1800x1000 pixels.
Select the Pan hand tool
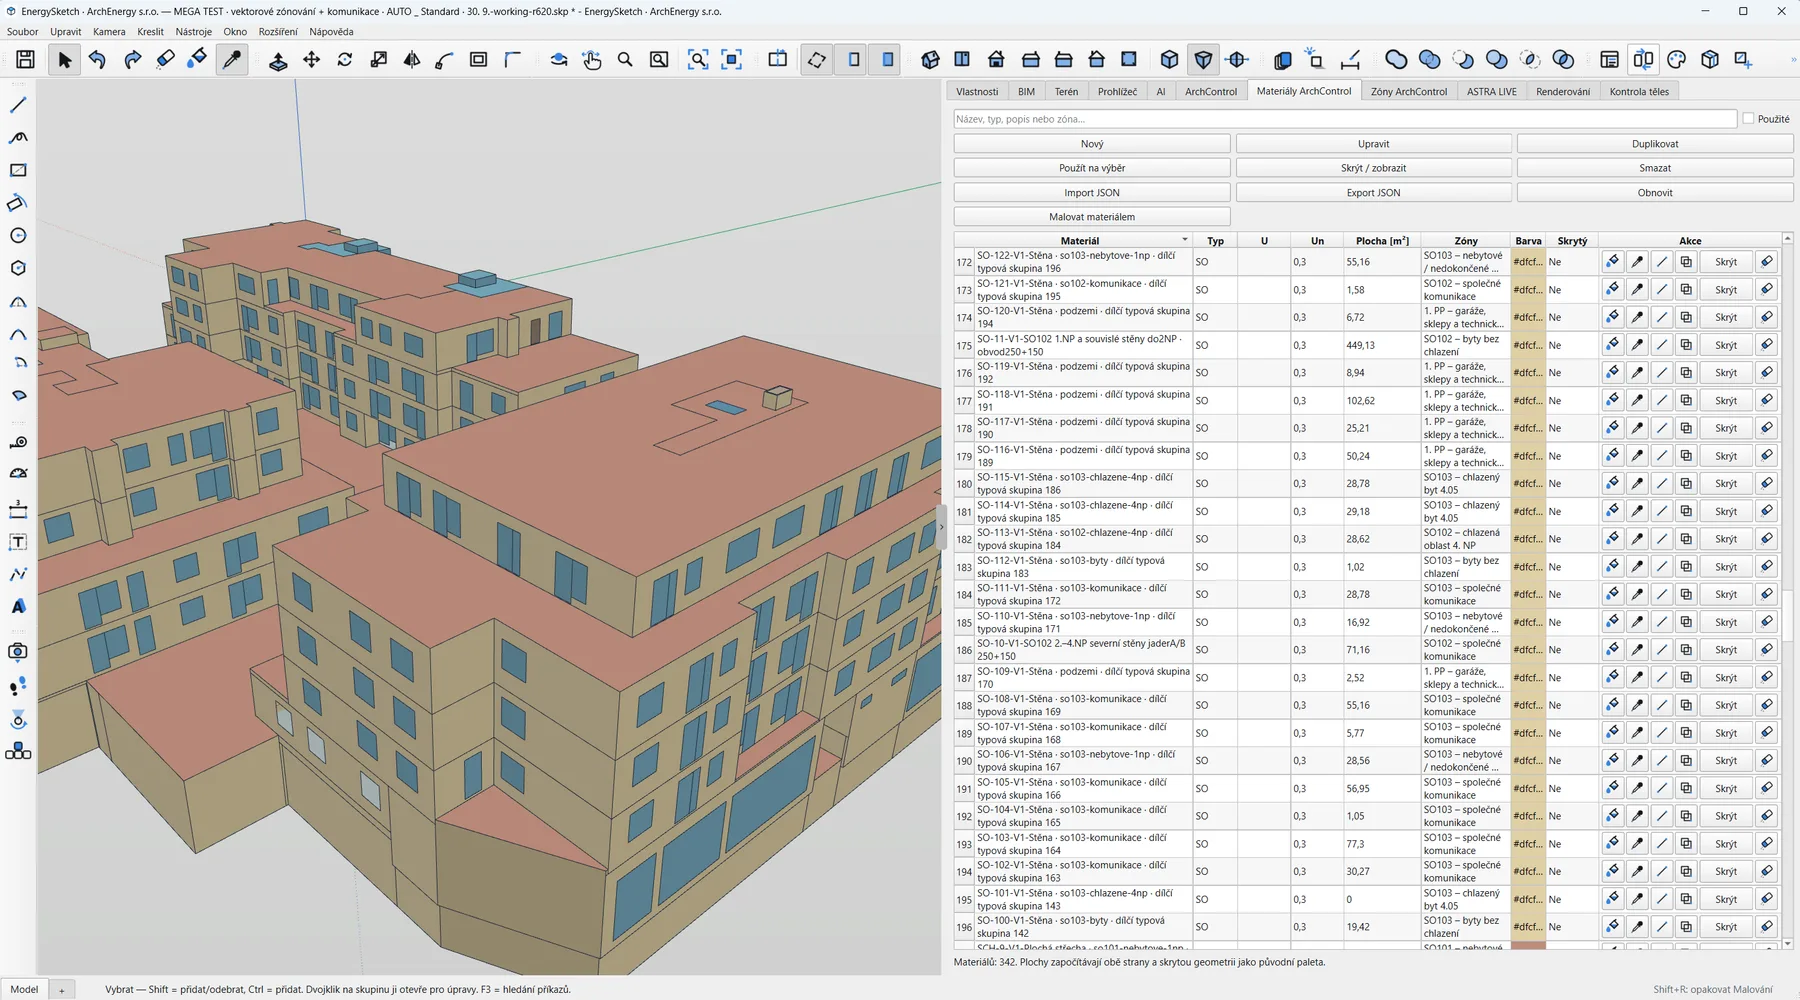point(592,60)
